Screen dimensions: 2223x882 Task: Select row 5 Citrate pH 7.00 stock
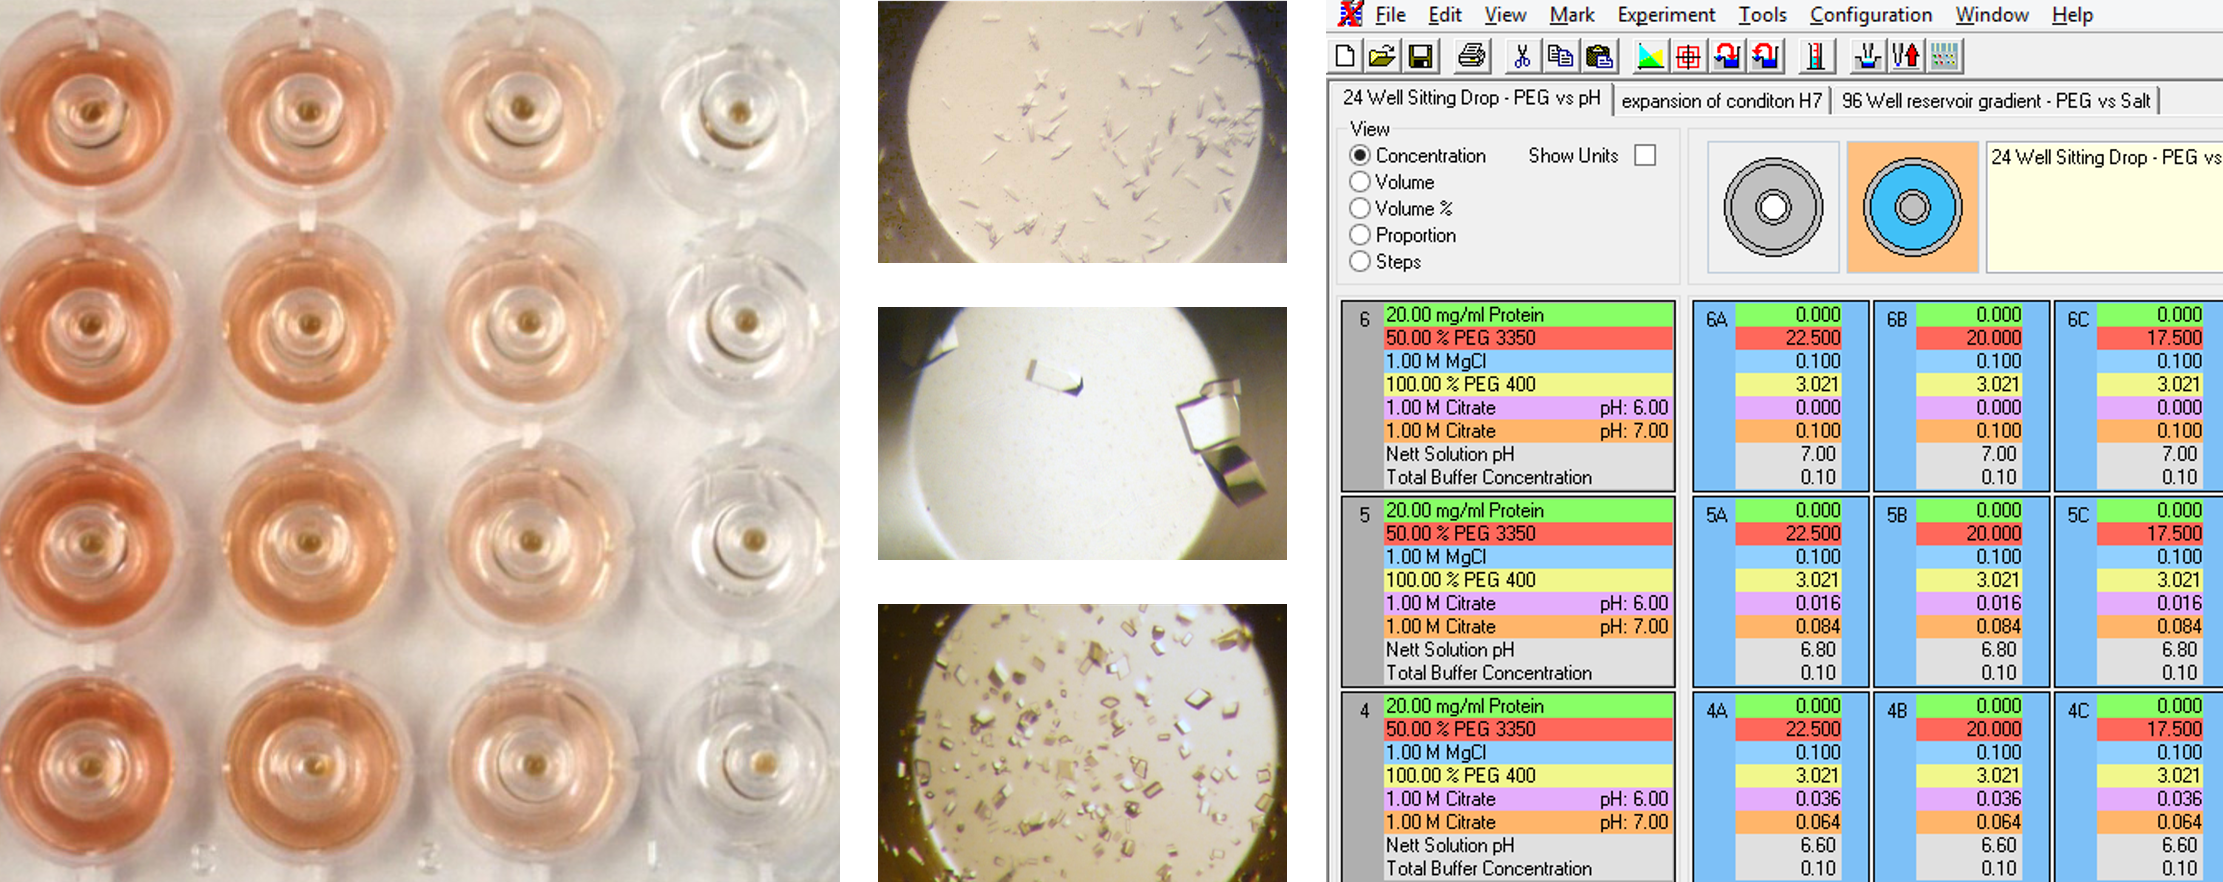pos(1528,627)
